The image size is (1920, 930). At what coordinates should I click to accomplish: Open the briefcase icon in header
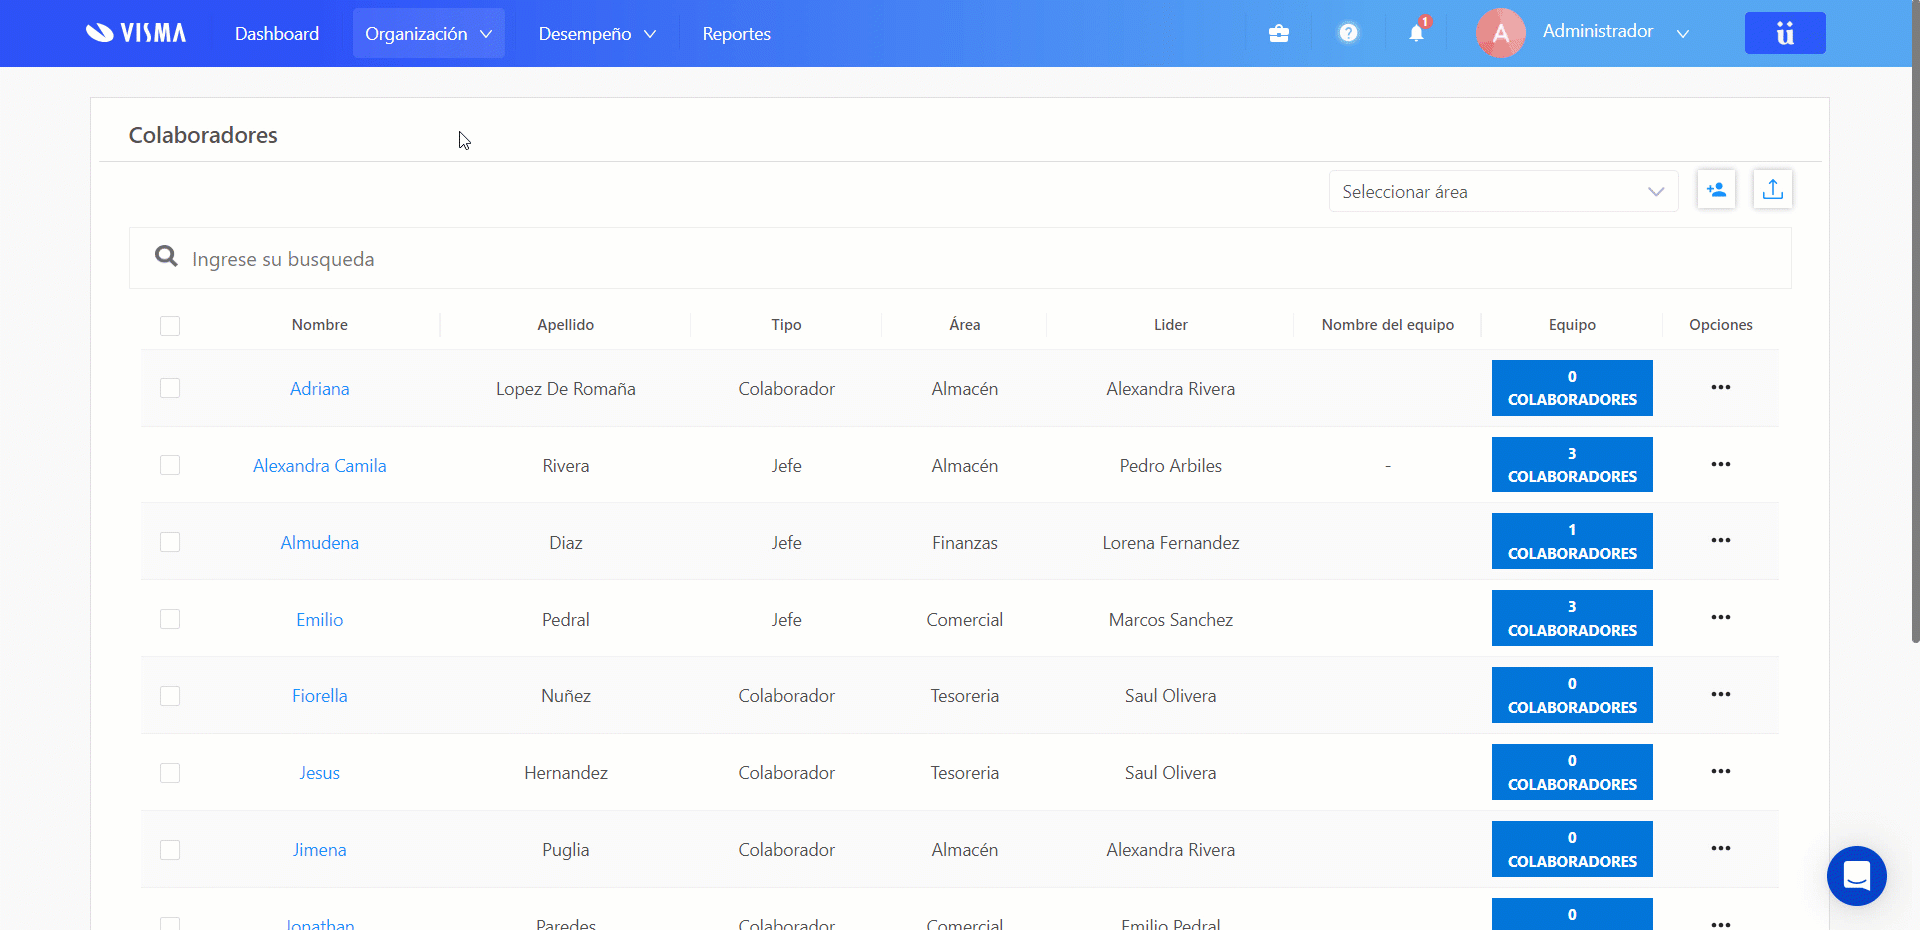click(x=1278, y=34)
